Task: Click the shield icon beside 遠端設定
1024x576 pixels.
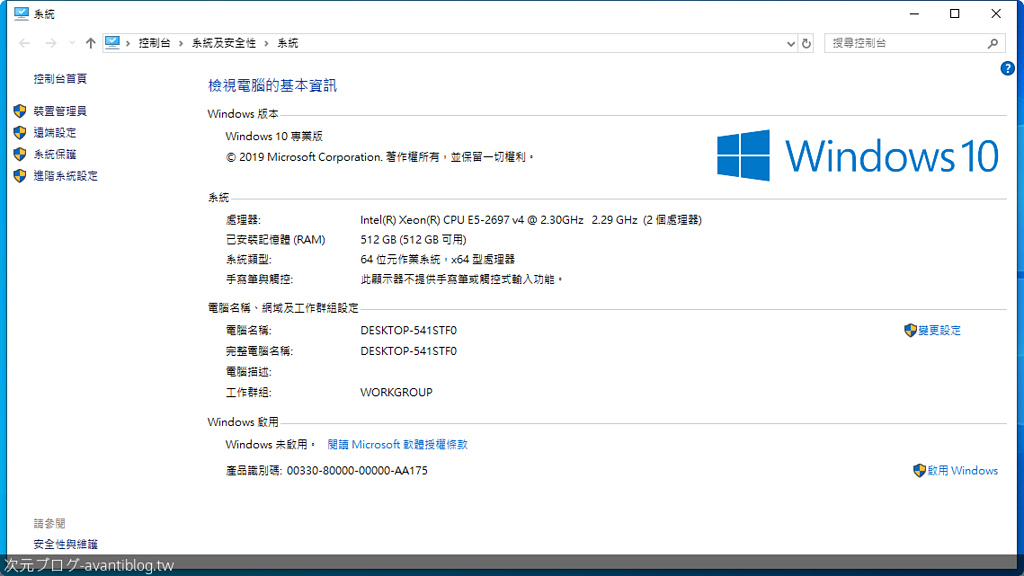Action: (x=20, y=133)
